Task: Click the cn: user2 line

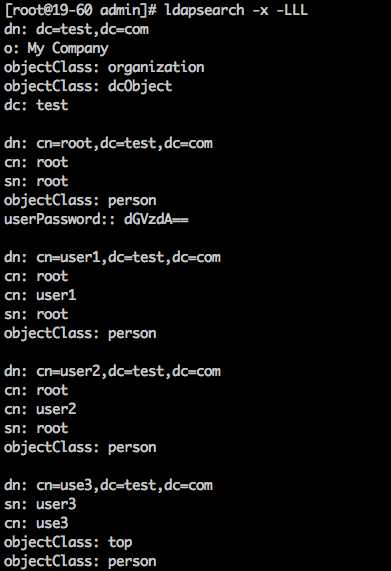Action: tap(40, 409)
